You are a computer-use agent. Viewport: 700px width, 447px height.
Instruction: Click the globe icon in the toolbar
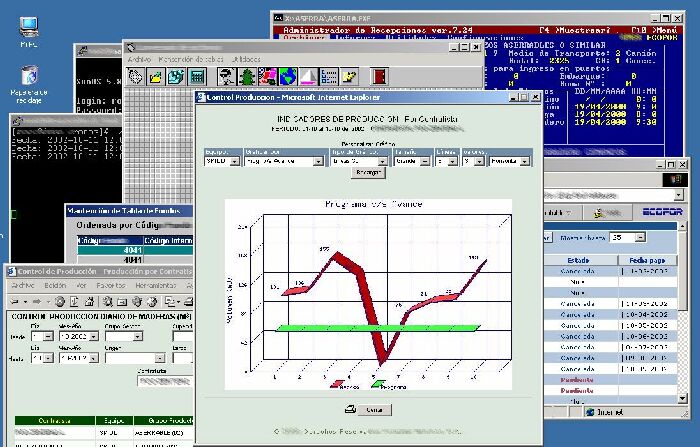click(x=287, y=76)
